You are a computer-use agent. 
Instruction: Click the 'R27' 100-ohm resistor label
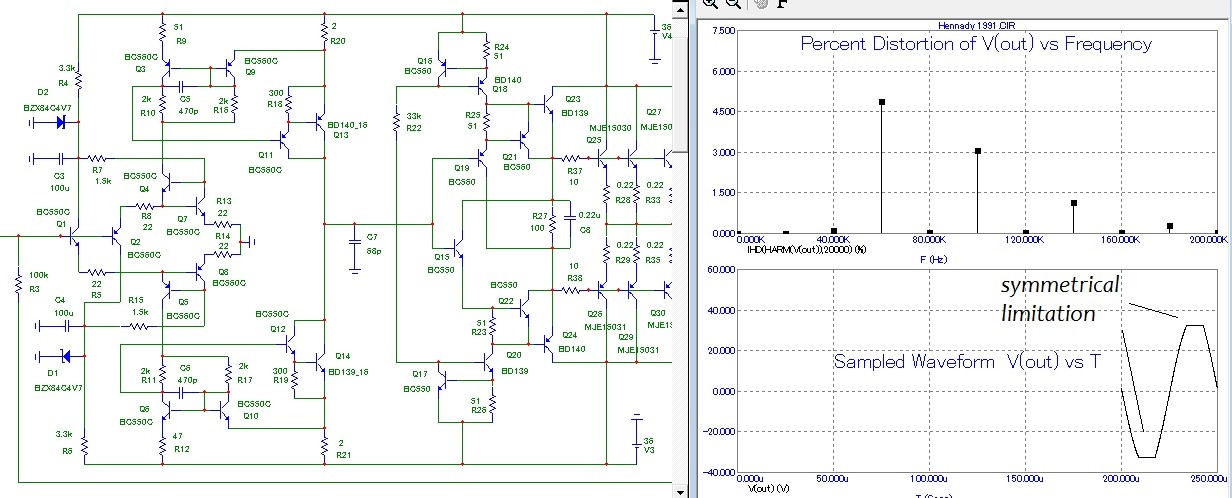pyautogui.click(x=538, y=216)
